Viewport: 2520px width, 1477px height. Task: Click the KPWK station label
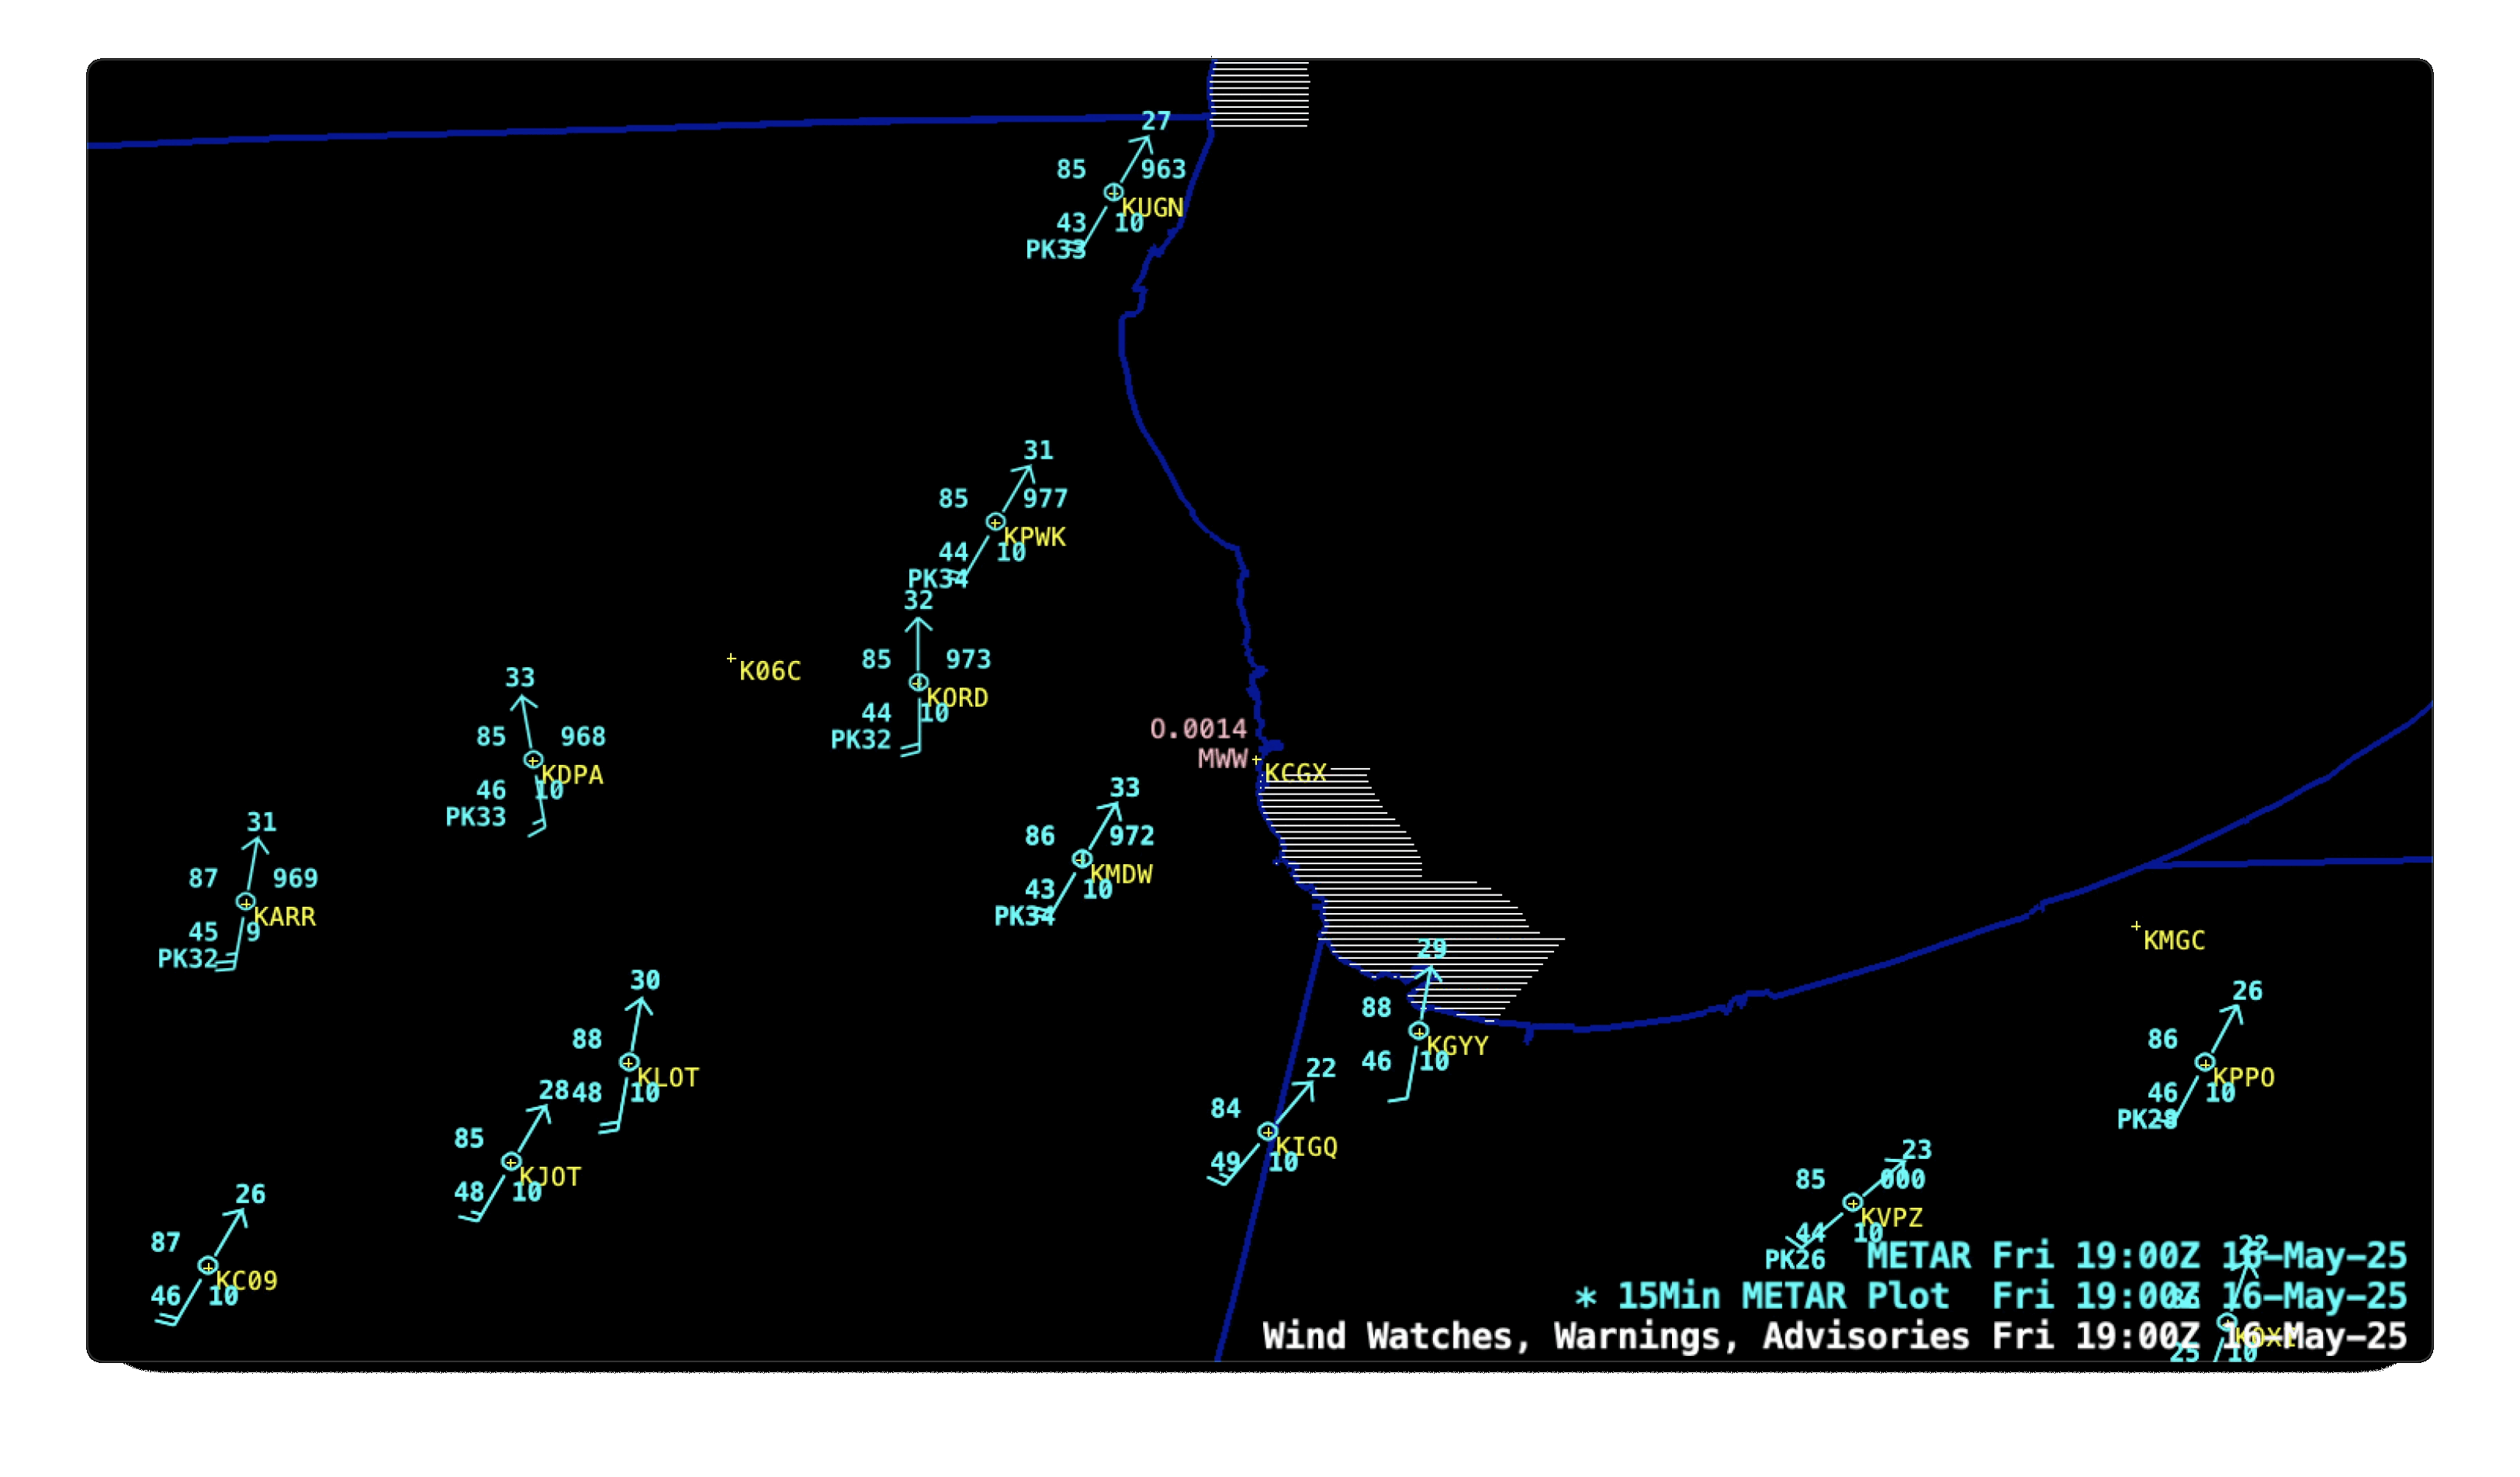[1035, 538]
